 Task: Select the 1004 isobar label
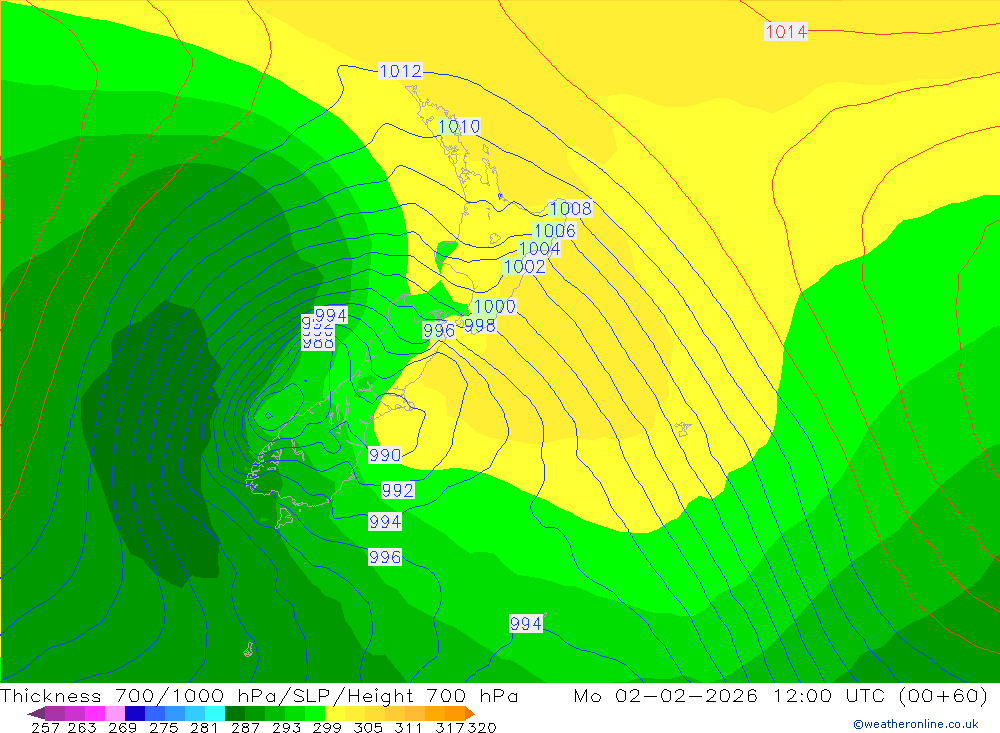tap(540, 248)
